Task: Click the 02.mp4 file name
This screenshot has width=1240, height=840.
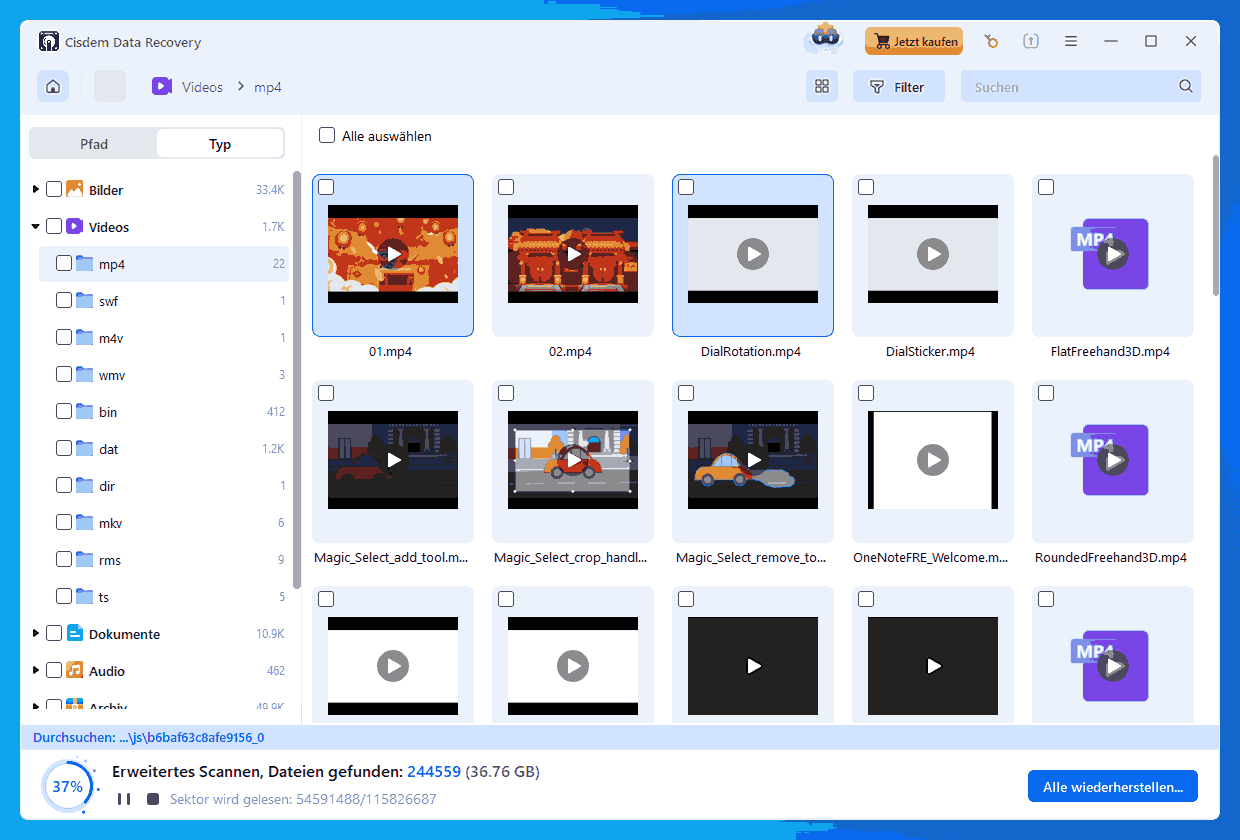Action: coord(571,352)
